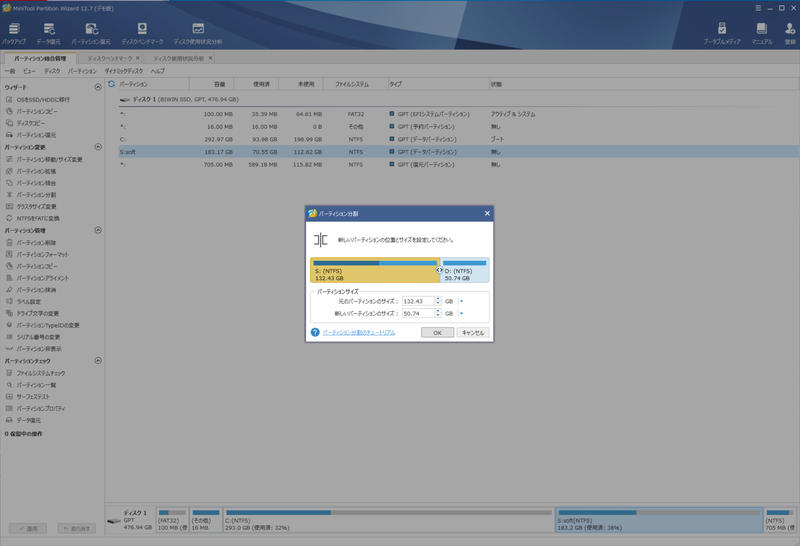This screenshot has height=546, width=800.
Task: Click the help question mark icon in dialog
Action: (x=315, y=332)
